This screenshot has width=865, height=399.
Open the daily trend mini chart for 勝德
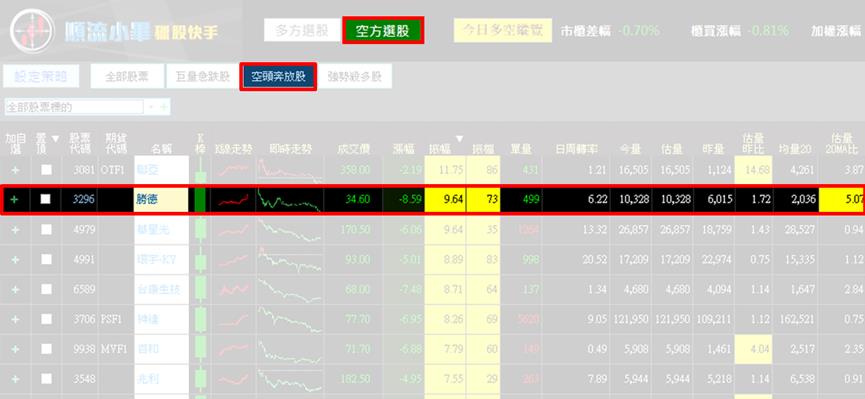(x=233, y=199)
